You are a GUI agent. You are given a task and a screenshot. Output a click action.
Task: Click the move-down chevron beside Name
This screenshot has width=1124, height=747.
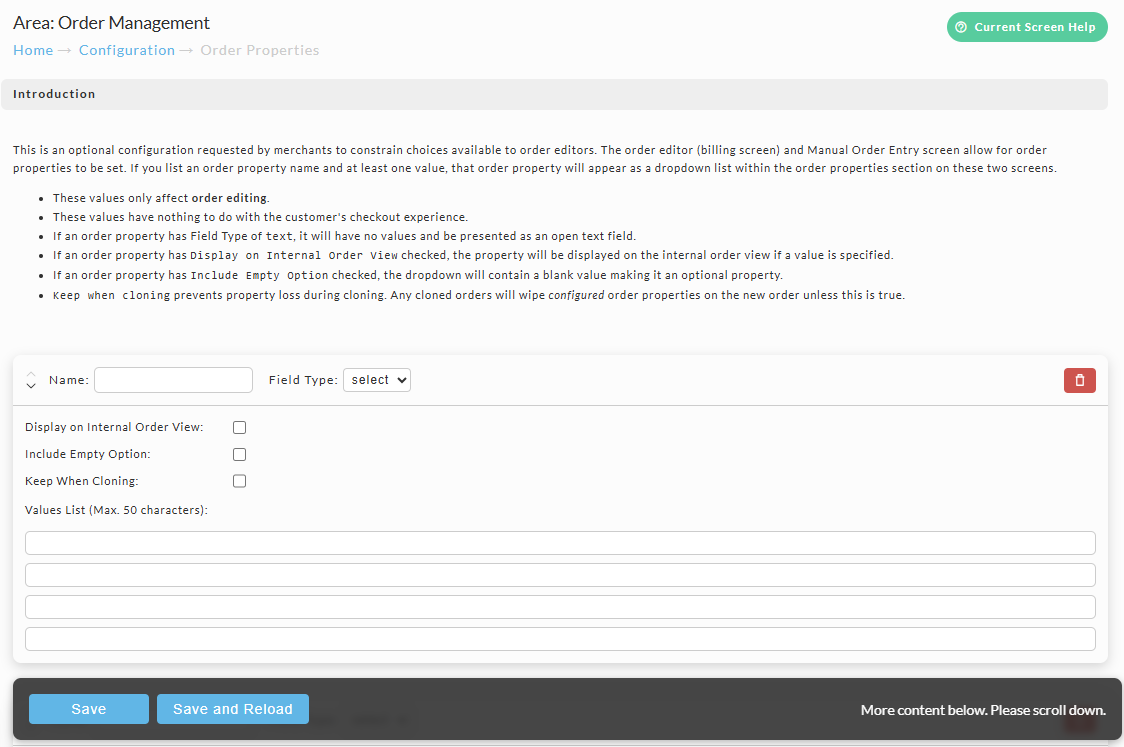click(31, 386)
